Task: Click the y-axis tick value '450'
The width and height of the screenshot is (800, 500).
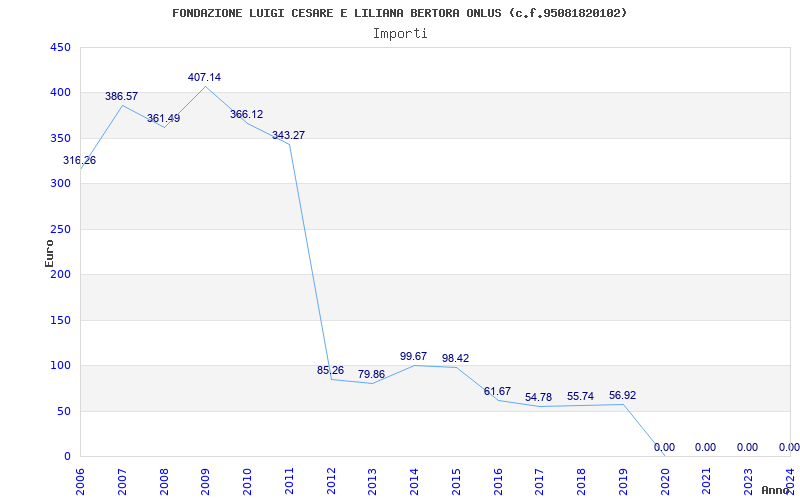Action: [60, 47]
